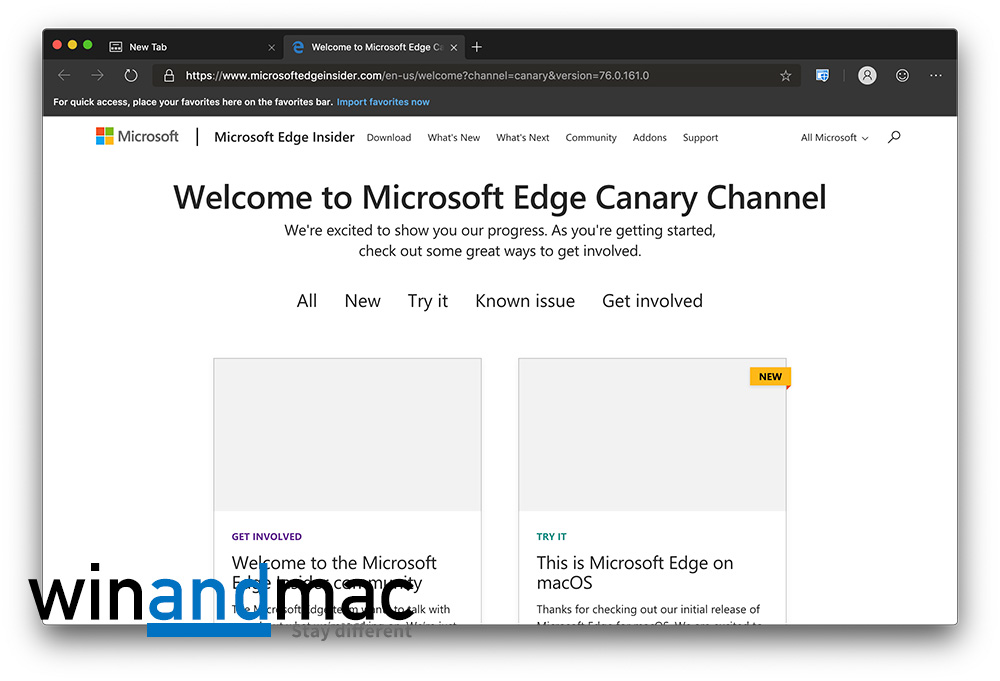Open the This is Microsoft Edge on macOS card
This screenshot has width=1000, height=681.
[x=634, y=573]
